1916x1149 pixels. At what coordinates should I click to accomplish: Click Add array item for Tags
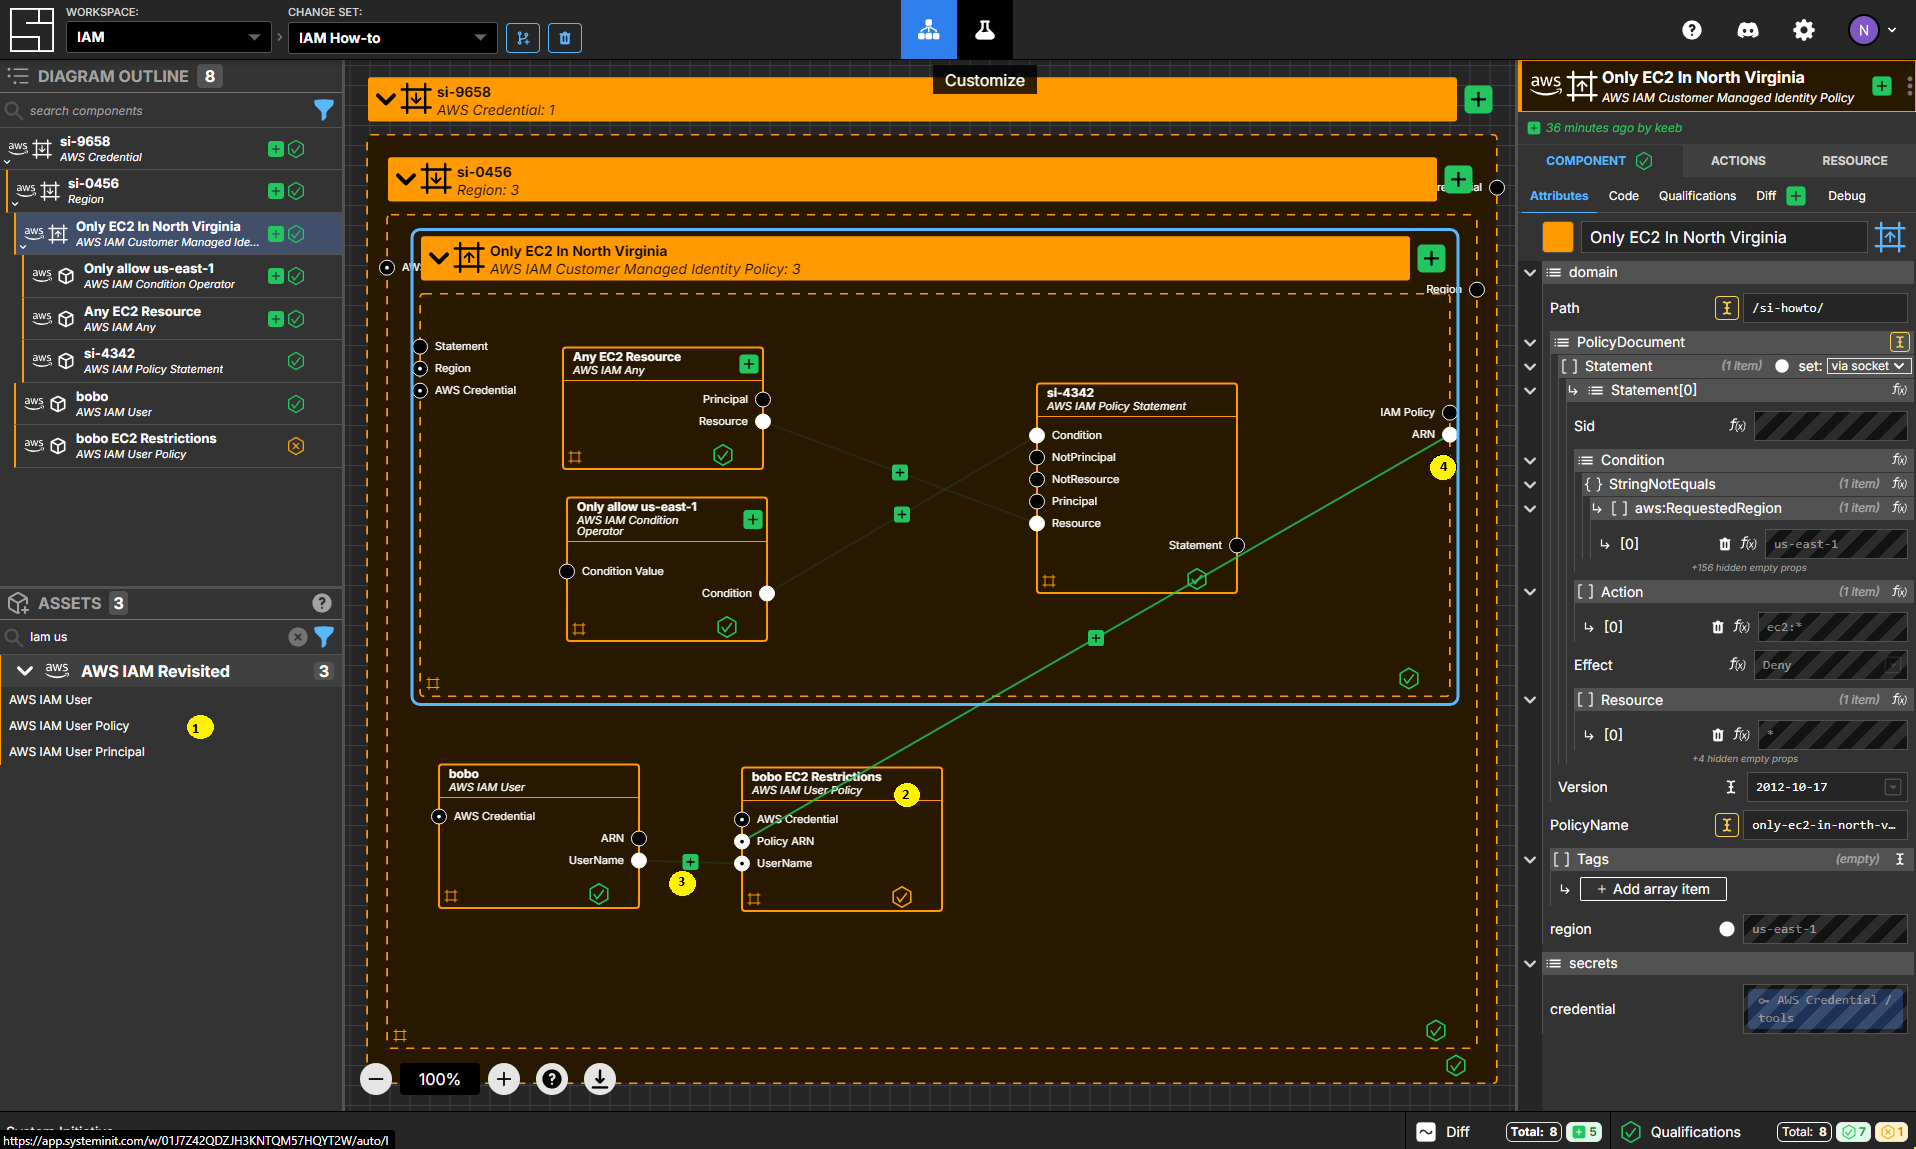tap(1653, 889)
